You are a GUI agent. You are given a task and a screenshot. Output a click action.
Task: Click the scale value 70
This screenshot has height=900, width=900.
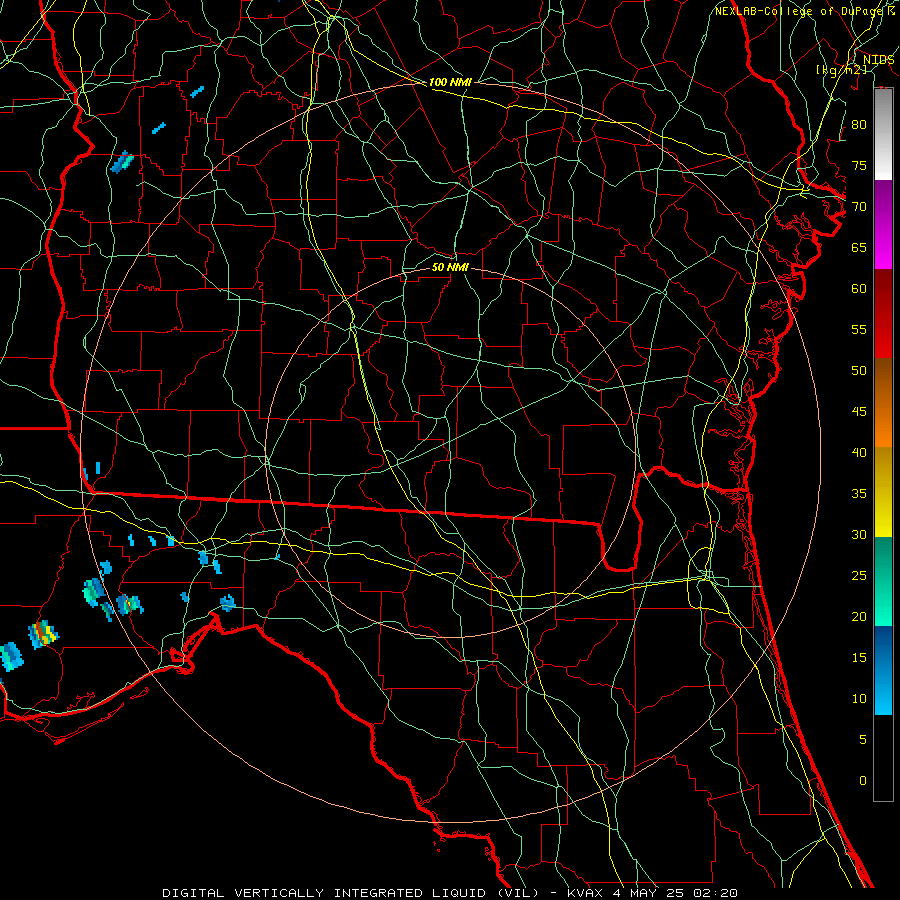point(859,207)
